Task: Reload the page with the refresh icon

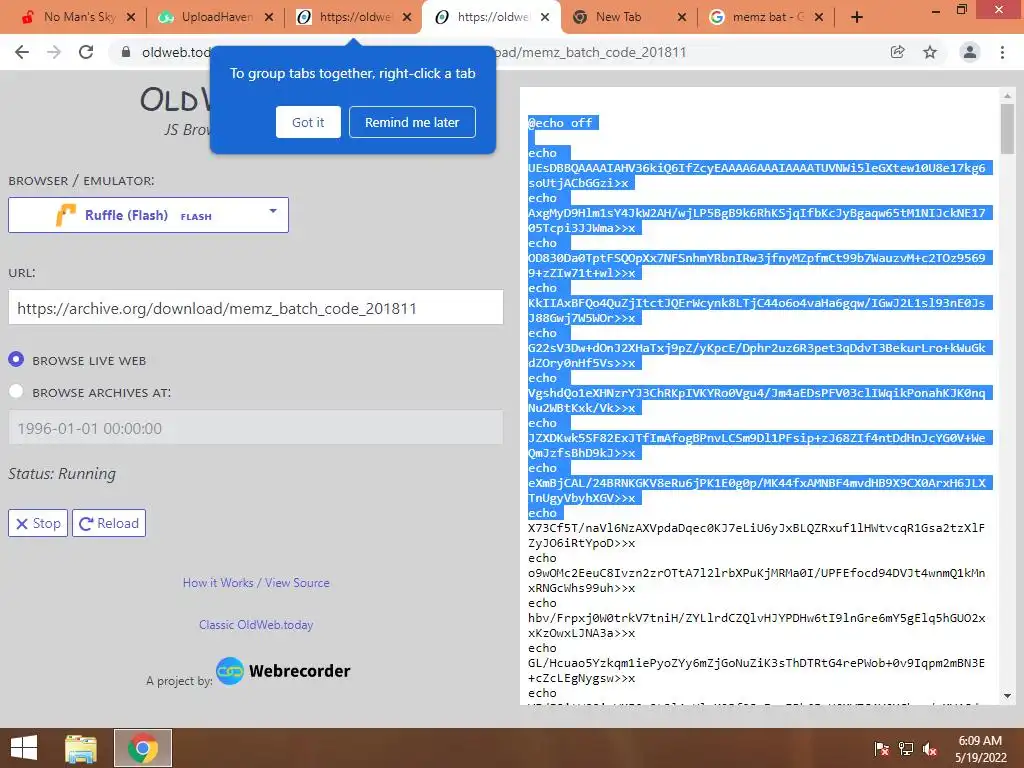Action: click(x=86, y=52)
